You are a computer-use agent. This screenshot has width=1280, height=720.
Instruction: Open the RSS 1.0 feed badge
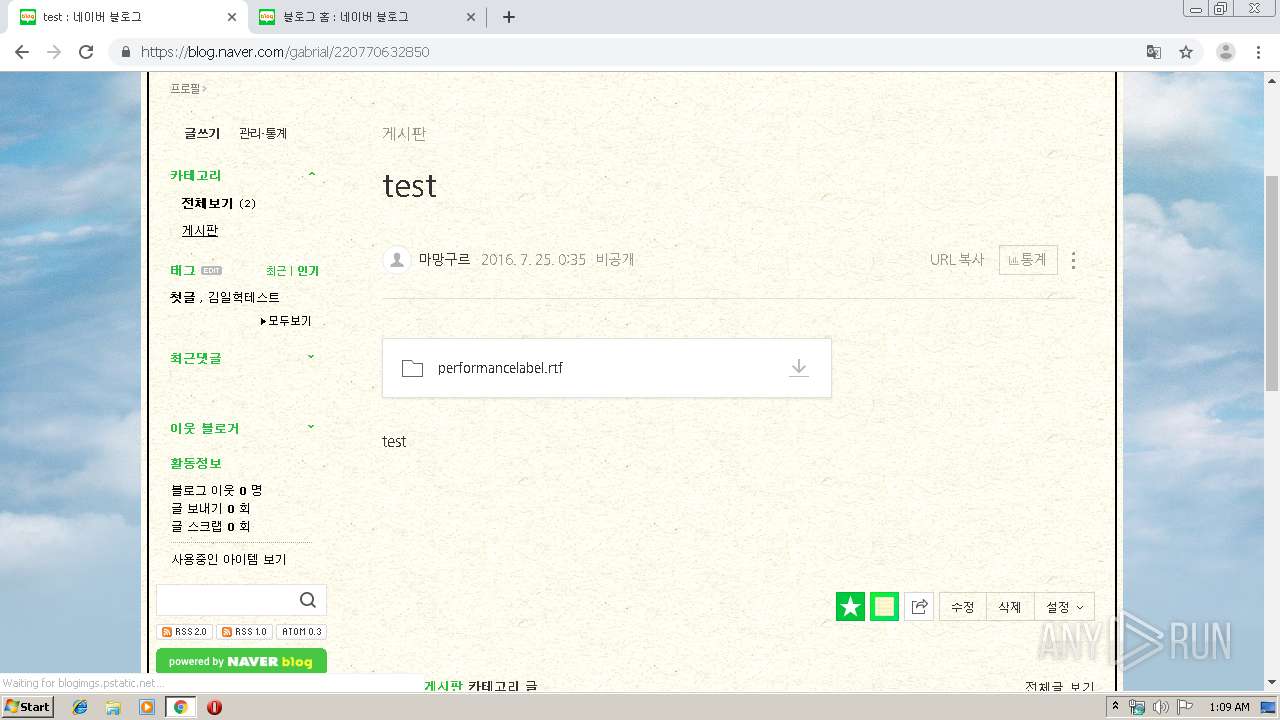(244, 632)
